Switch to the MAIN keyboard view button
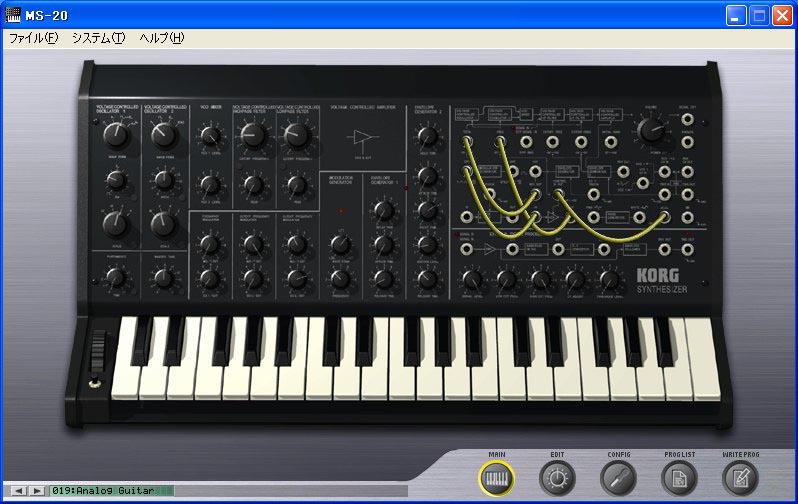The height and width of the screenshot is (504, 798). (x=496, y=479)
